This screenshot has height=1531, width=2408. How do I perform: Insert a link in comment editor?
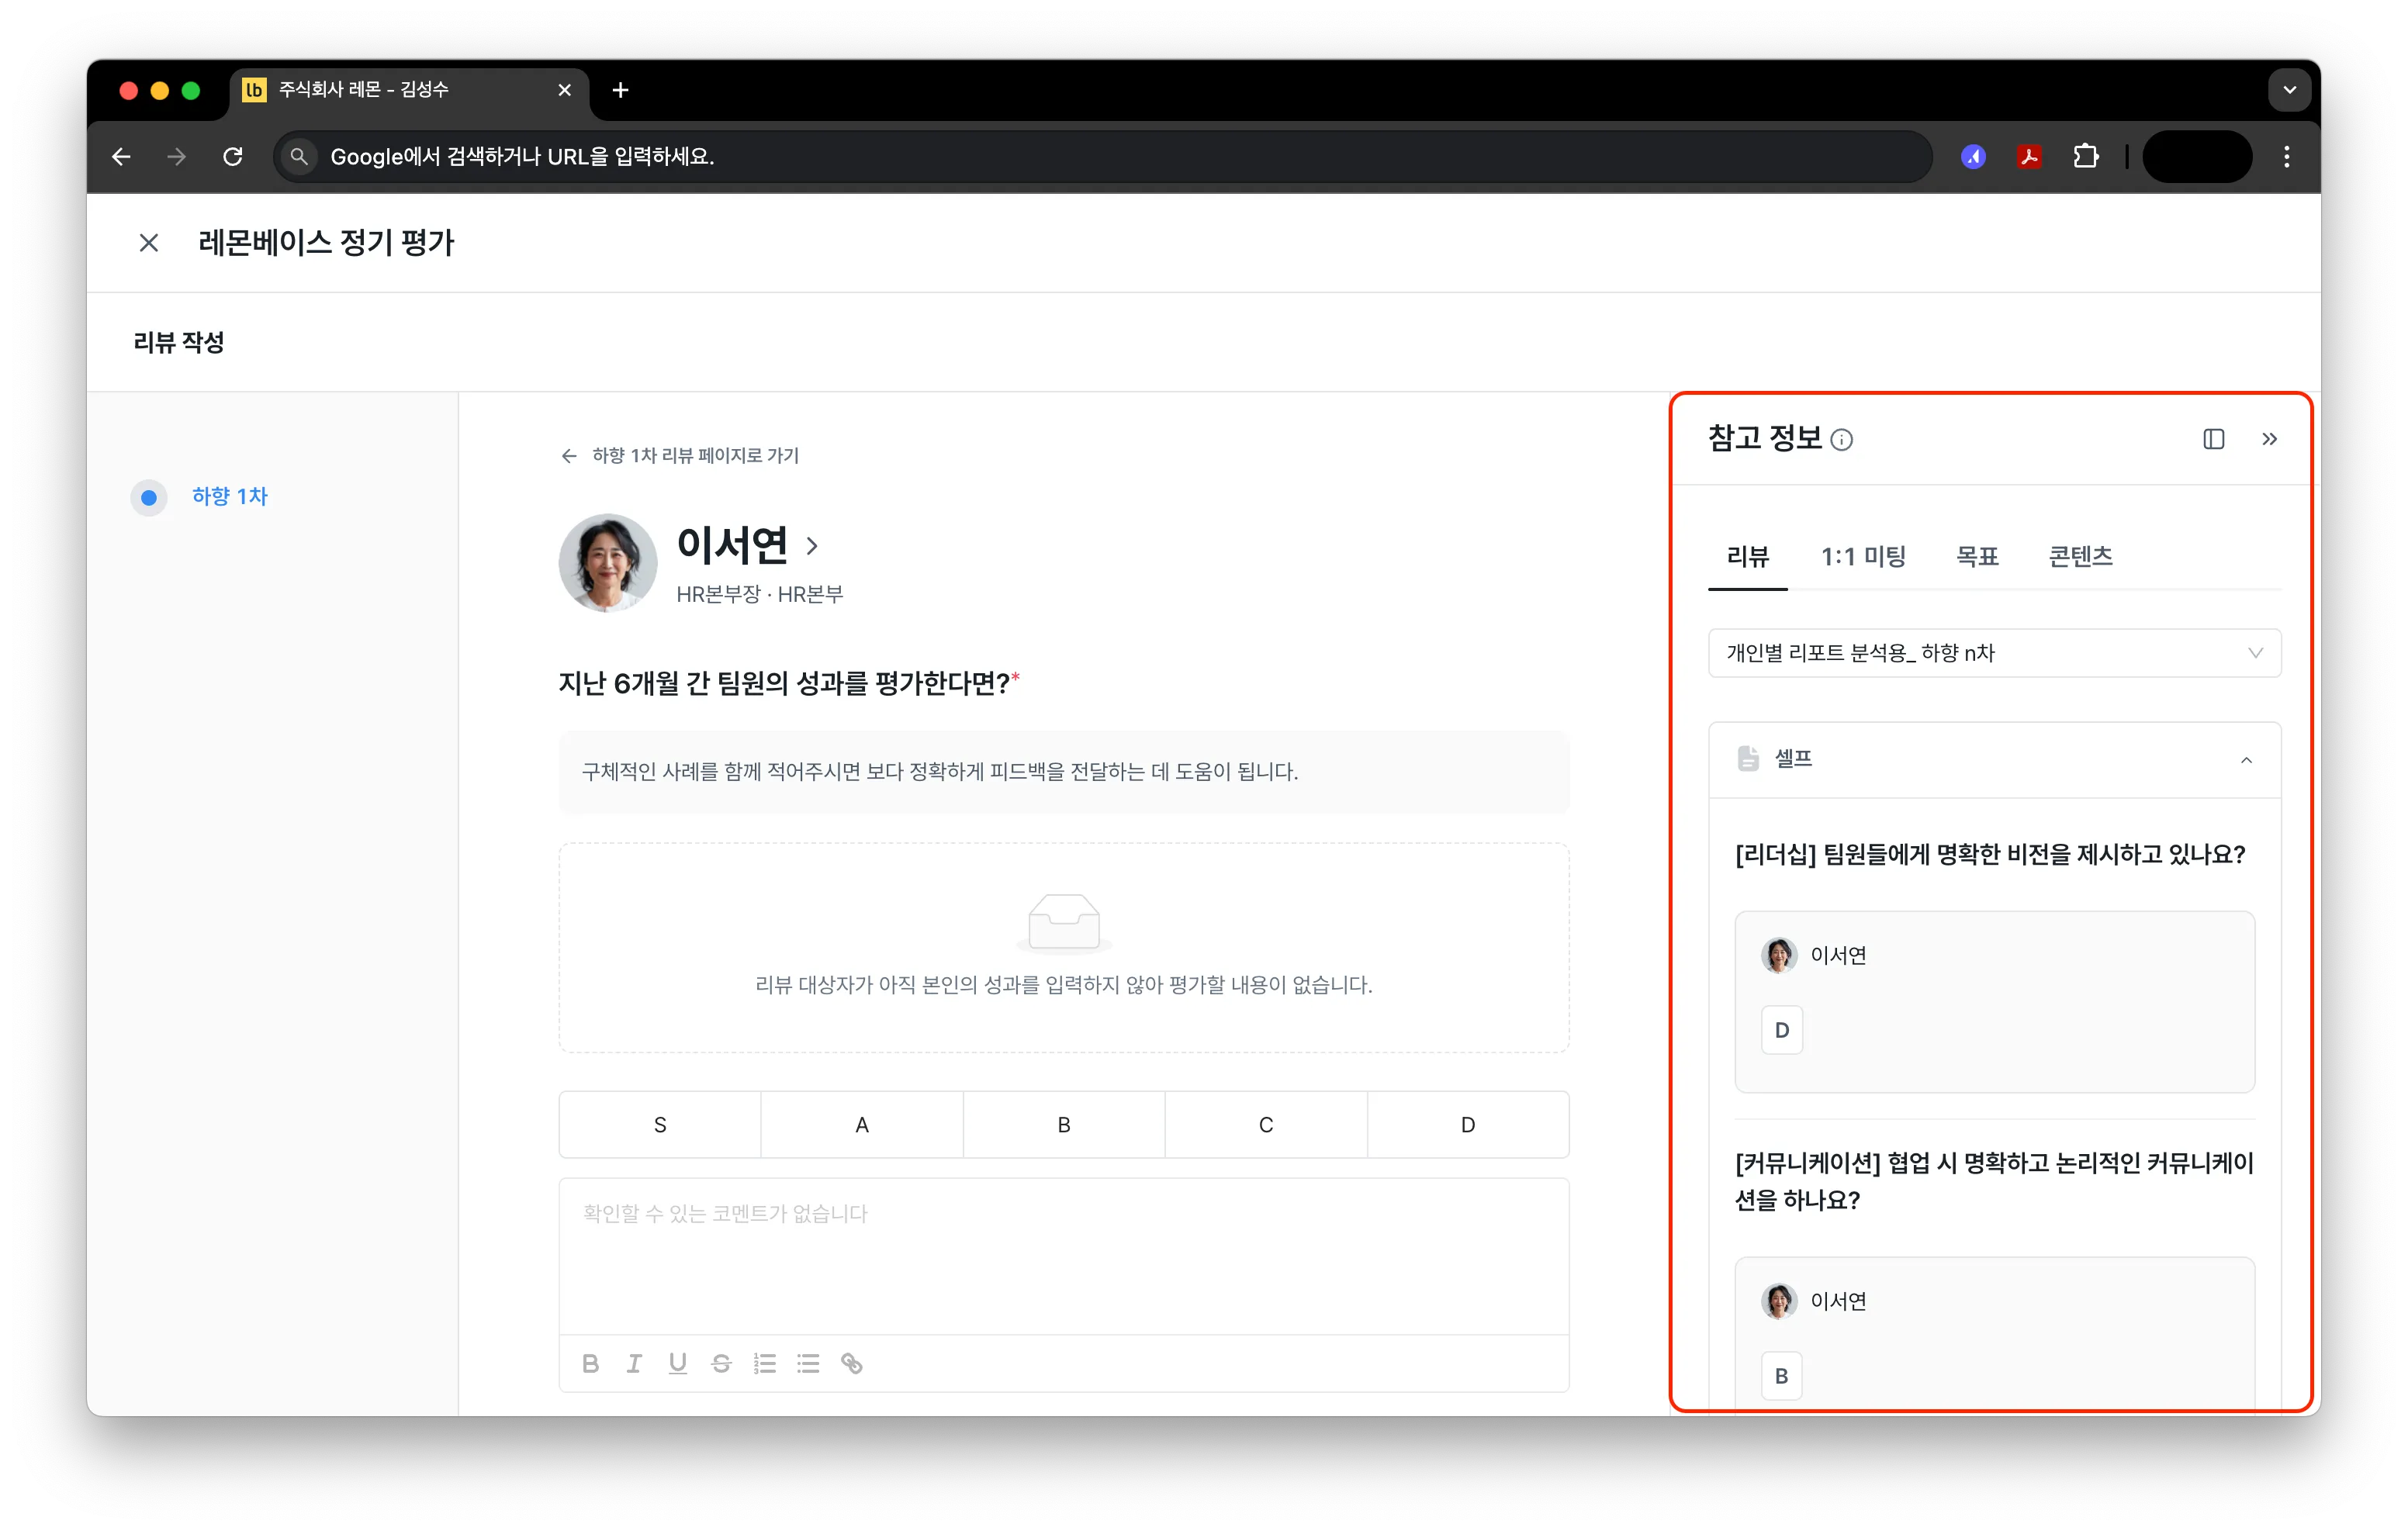pos(852,1363)
